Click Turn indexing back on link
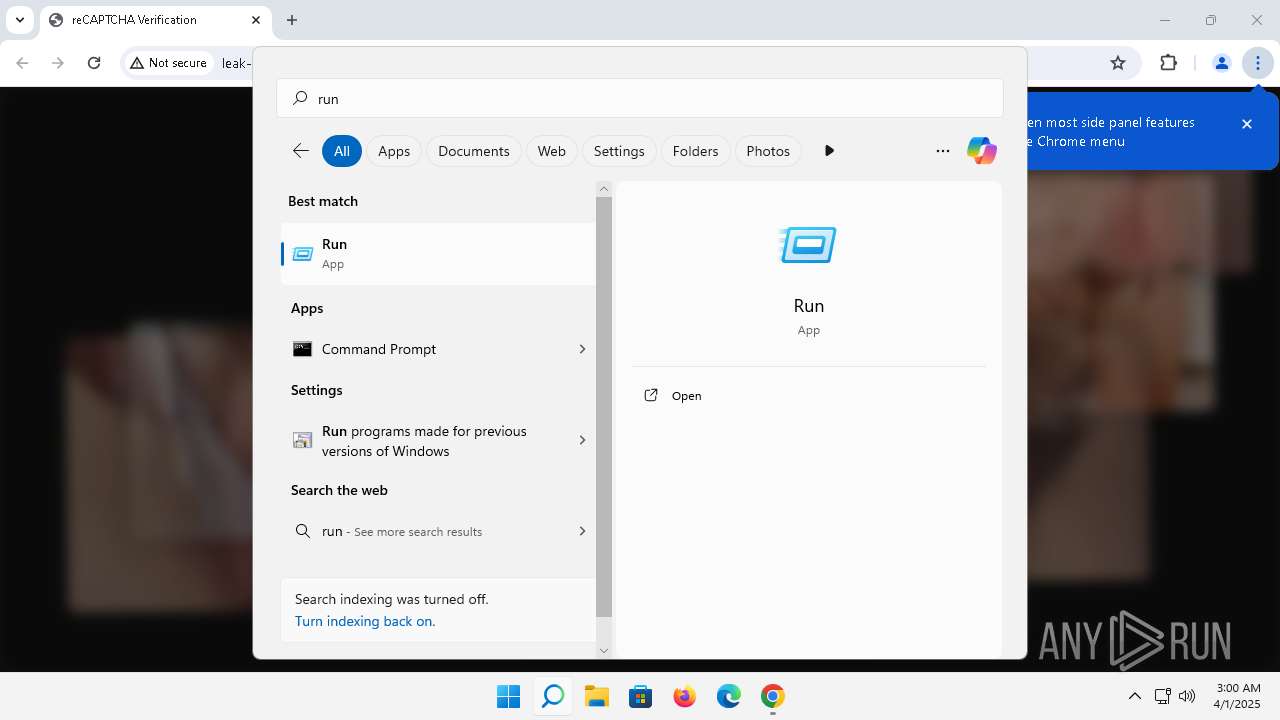The width and height of the screenshot is (1280, 720). (x=365, y=621)
